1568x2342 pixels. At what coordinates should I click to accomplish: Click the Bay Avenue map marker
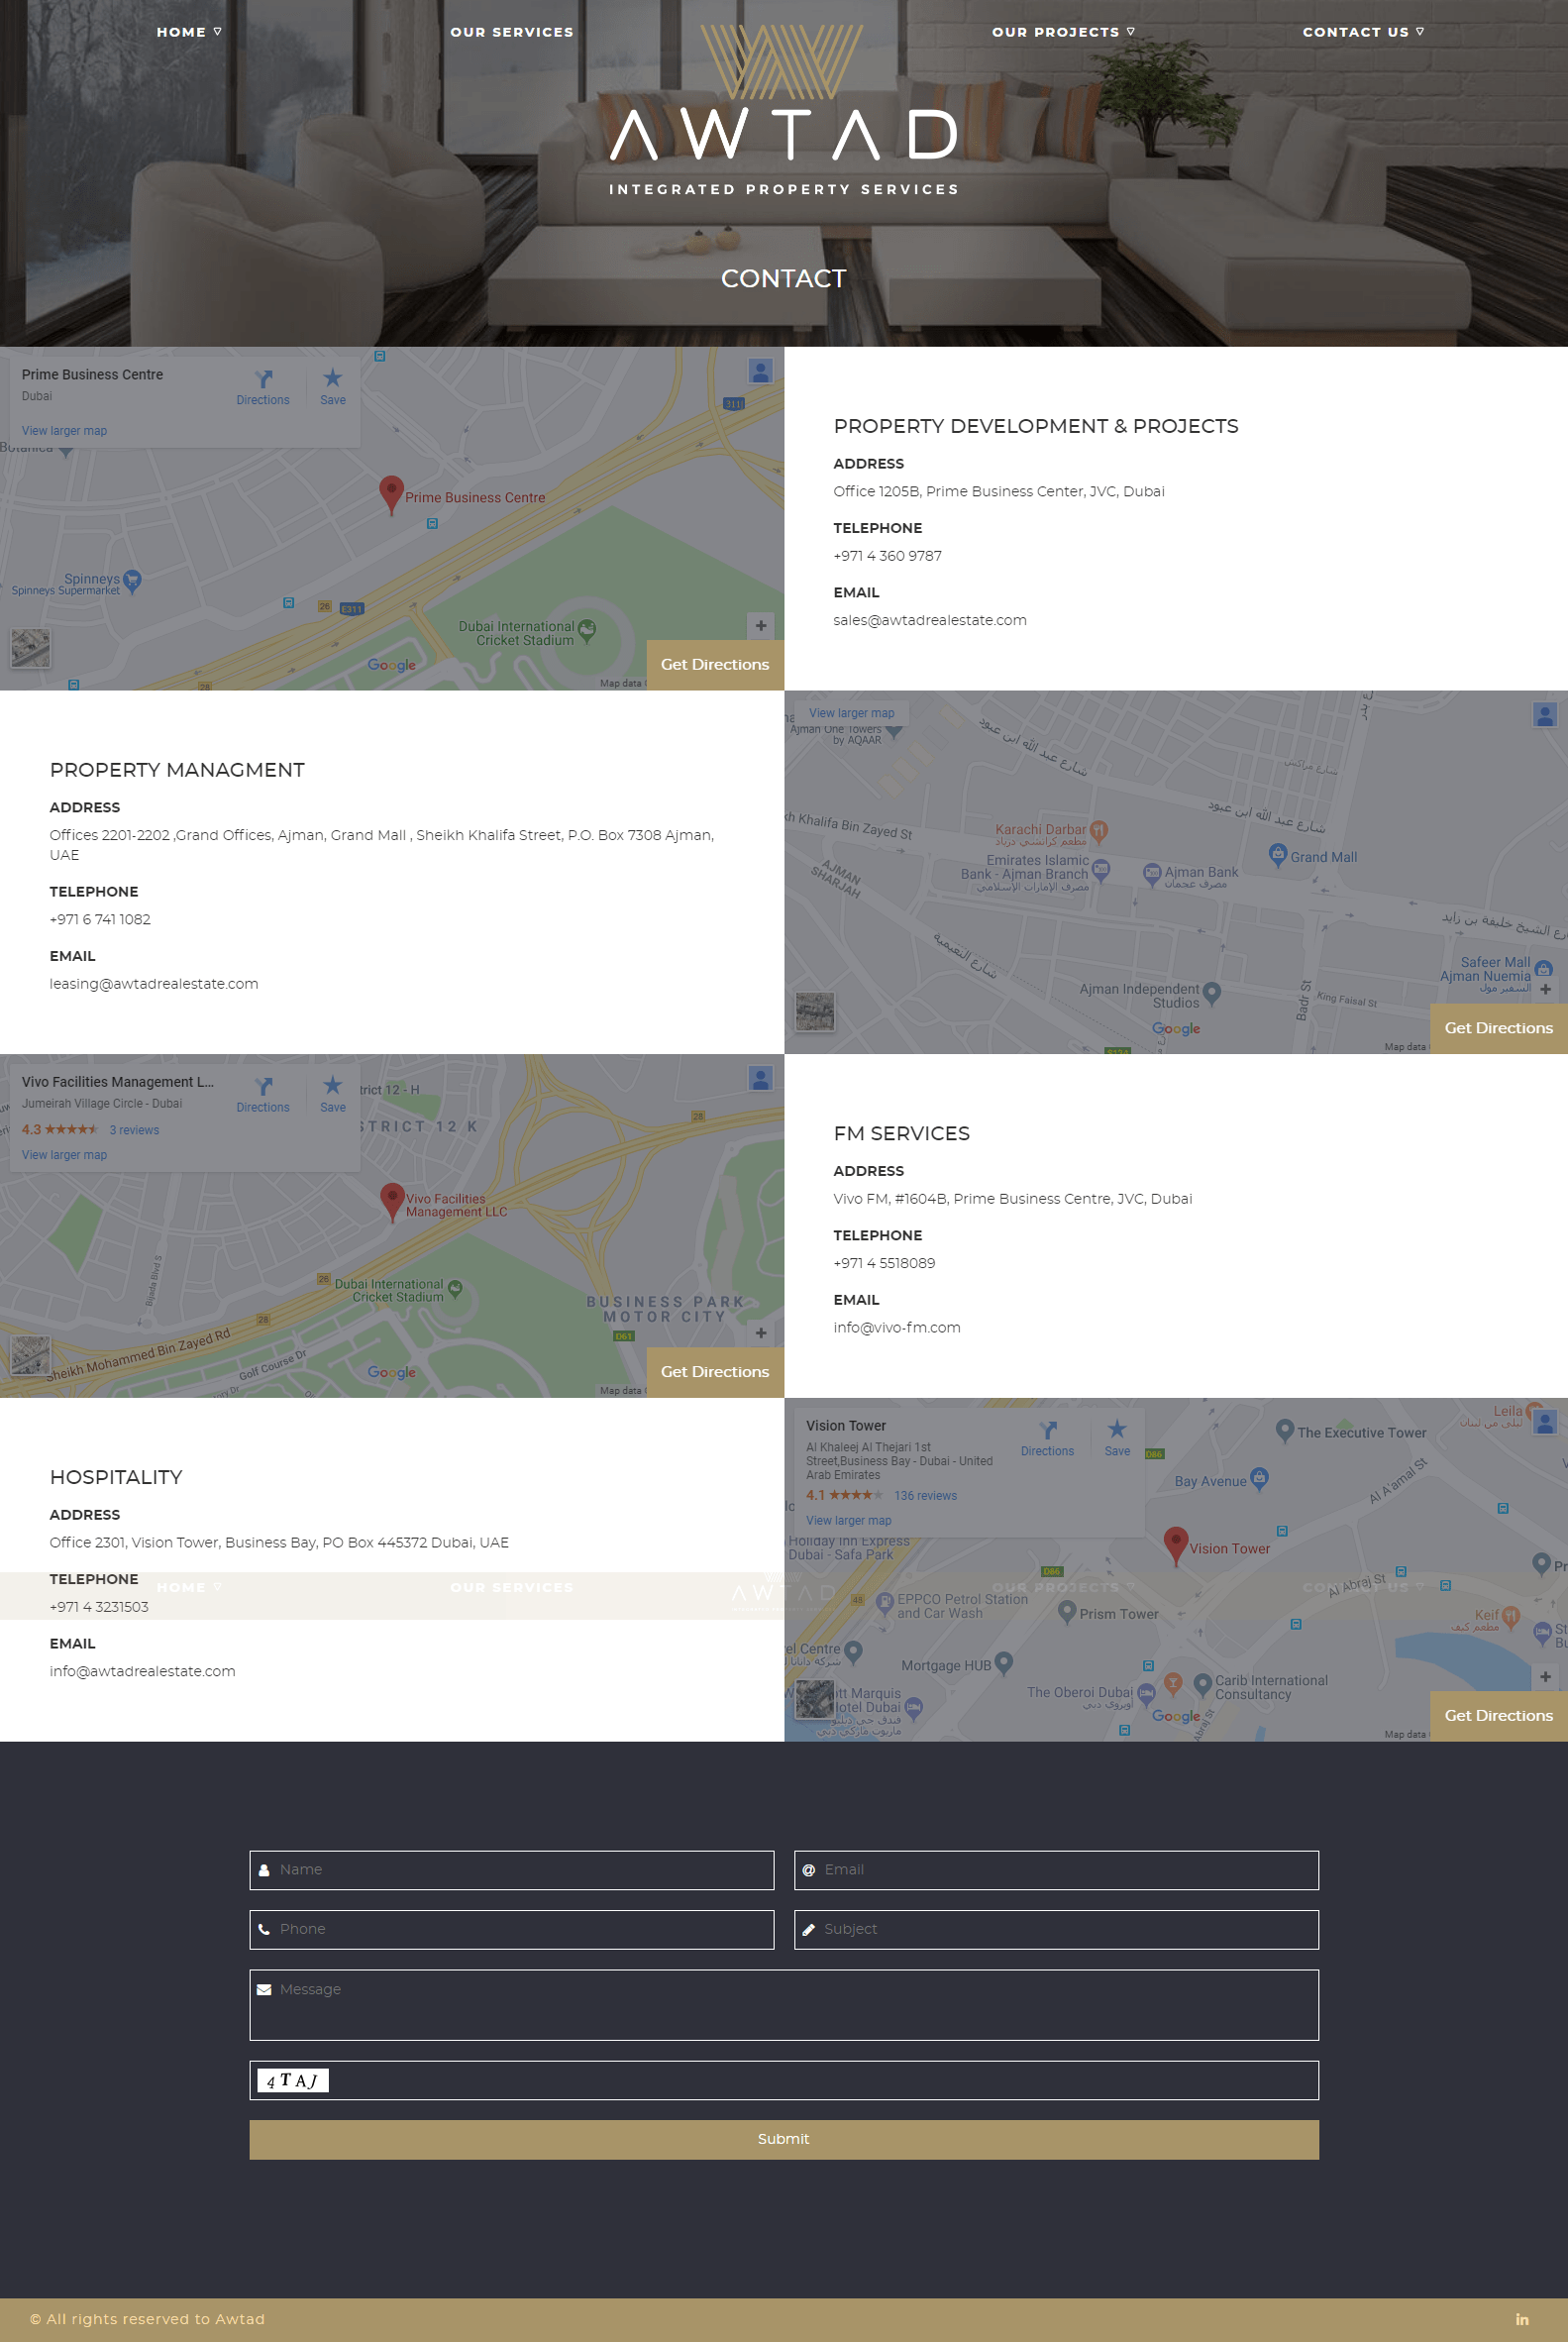(x=1259, y=1479)
